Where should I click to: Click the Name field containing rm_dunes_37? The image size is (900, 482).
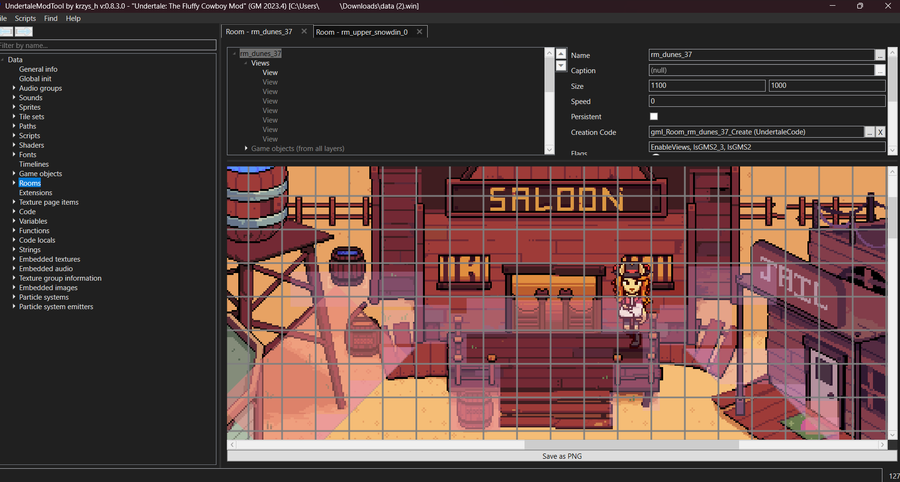tap(762, 55)
